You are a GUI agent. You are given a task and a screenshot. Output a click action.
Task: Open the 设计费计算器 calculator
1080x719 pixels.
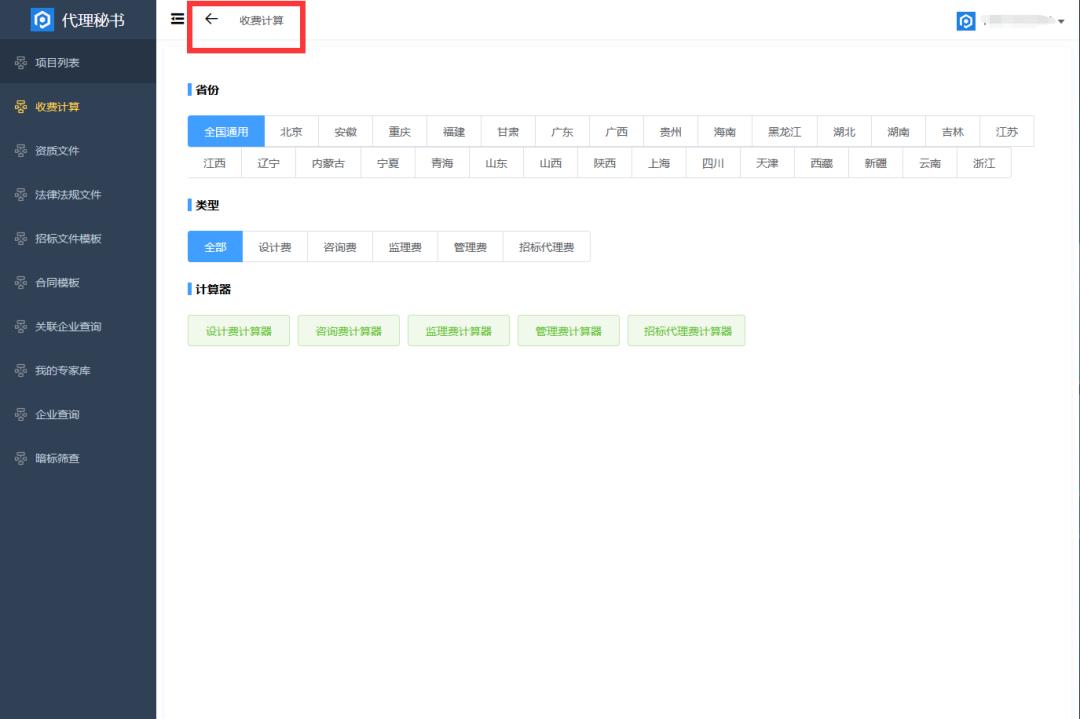tap(238, 330)
